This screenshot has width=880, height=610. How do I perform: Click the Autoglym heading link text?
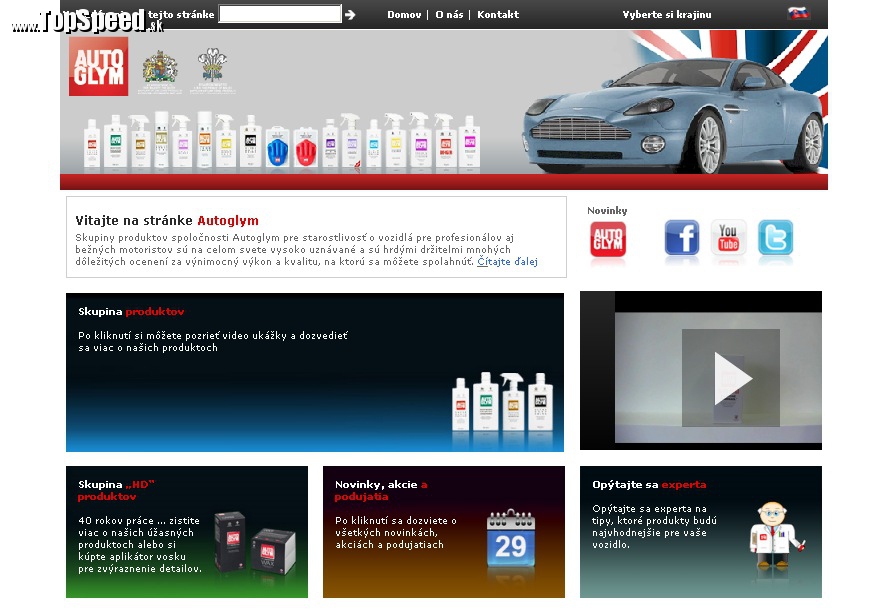(228, 221)
